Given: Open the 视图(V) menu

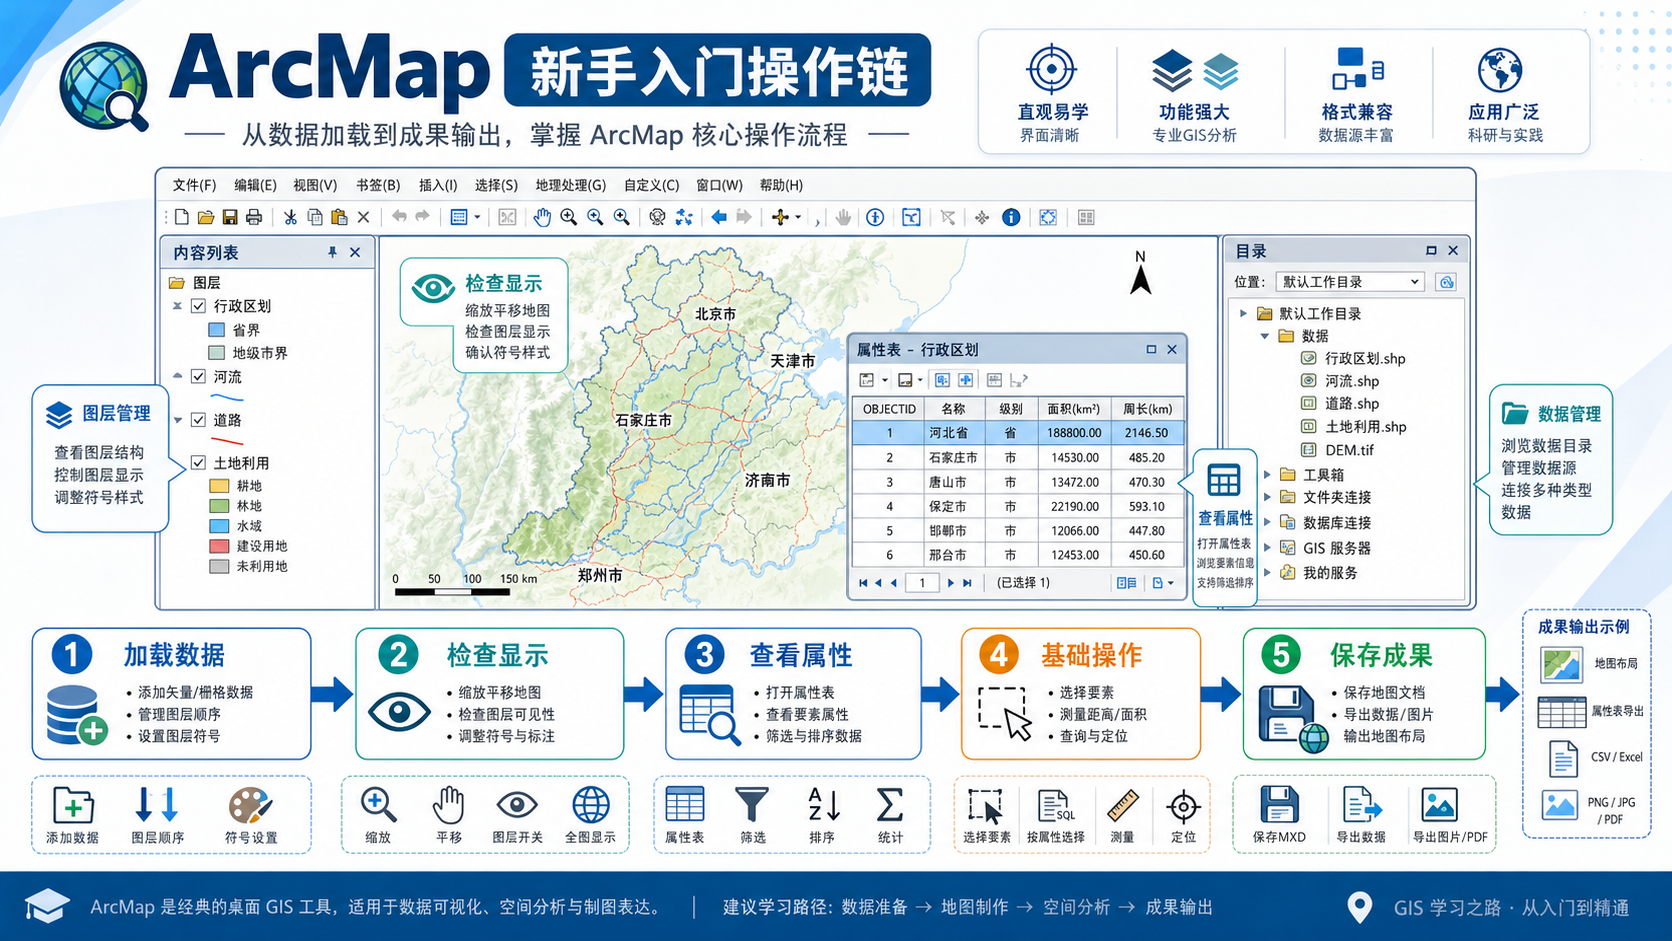Looking at the screenshot, I should [315, 185].
